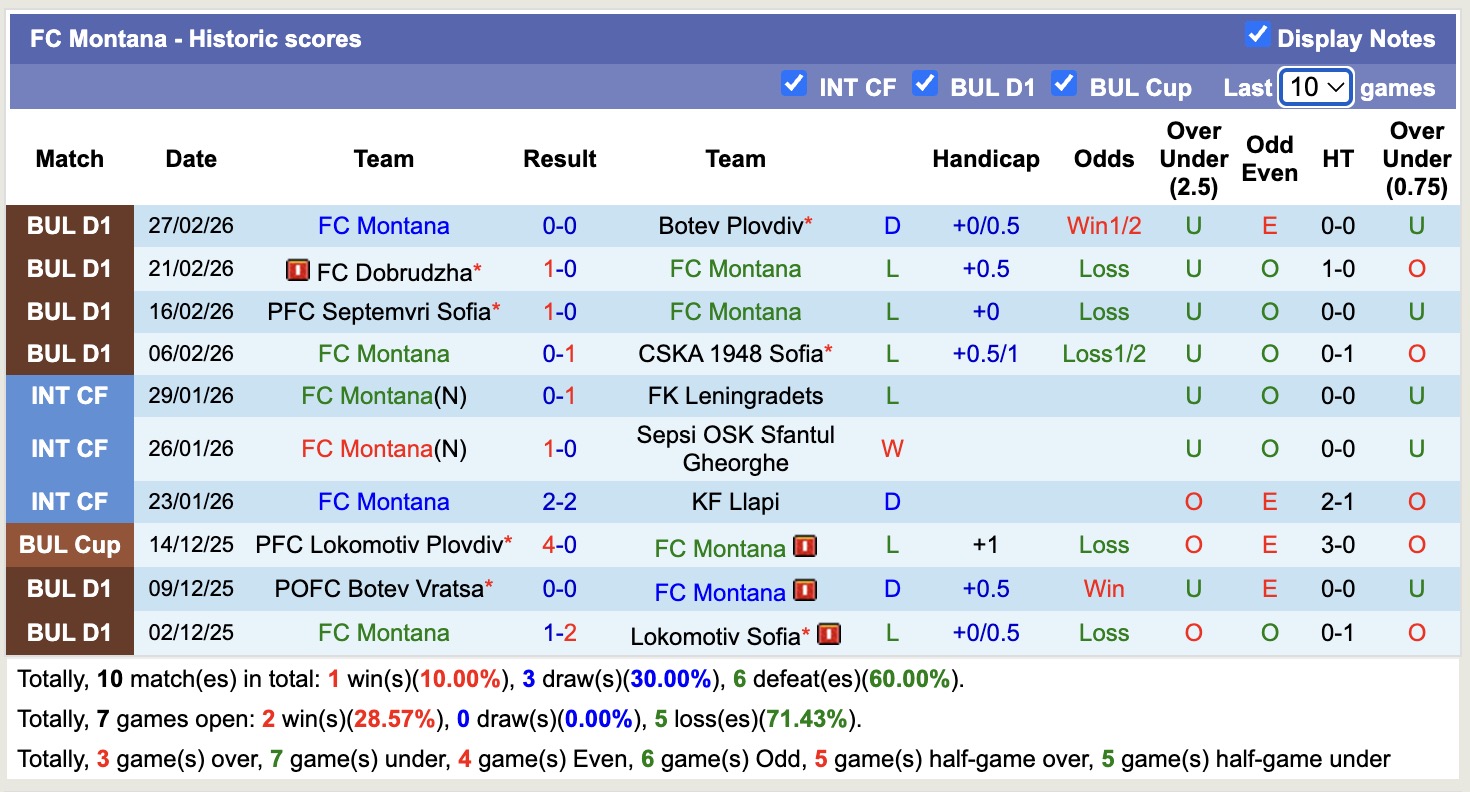Toggle the Display Notes checkbox
Screen dimensions: 1470x792
click(x=1257, y=36)
